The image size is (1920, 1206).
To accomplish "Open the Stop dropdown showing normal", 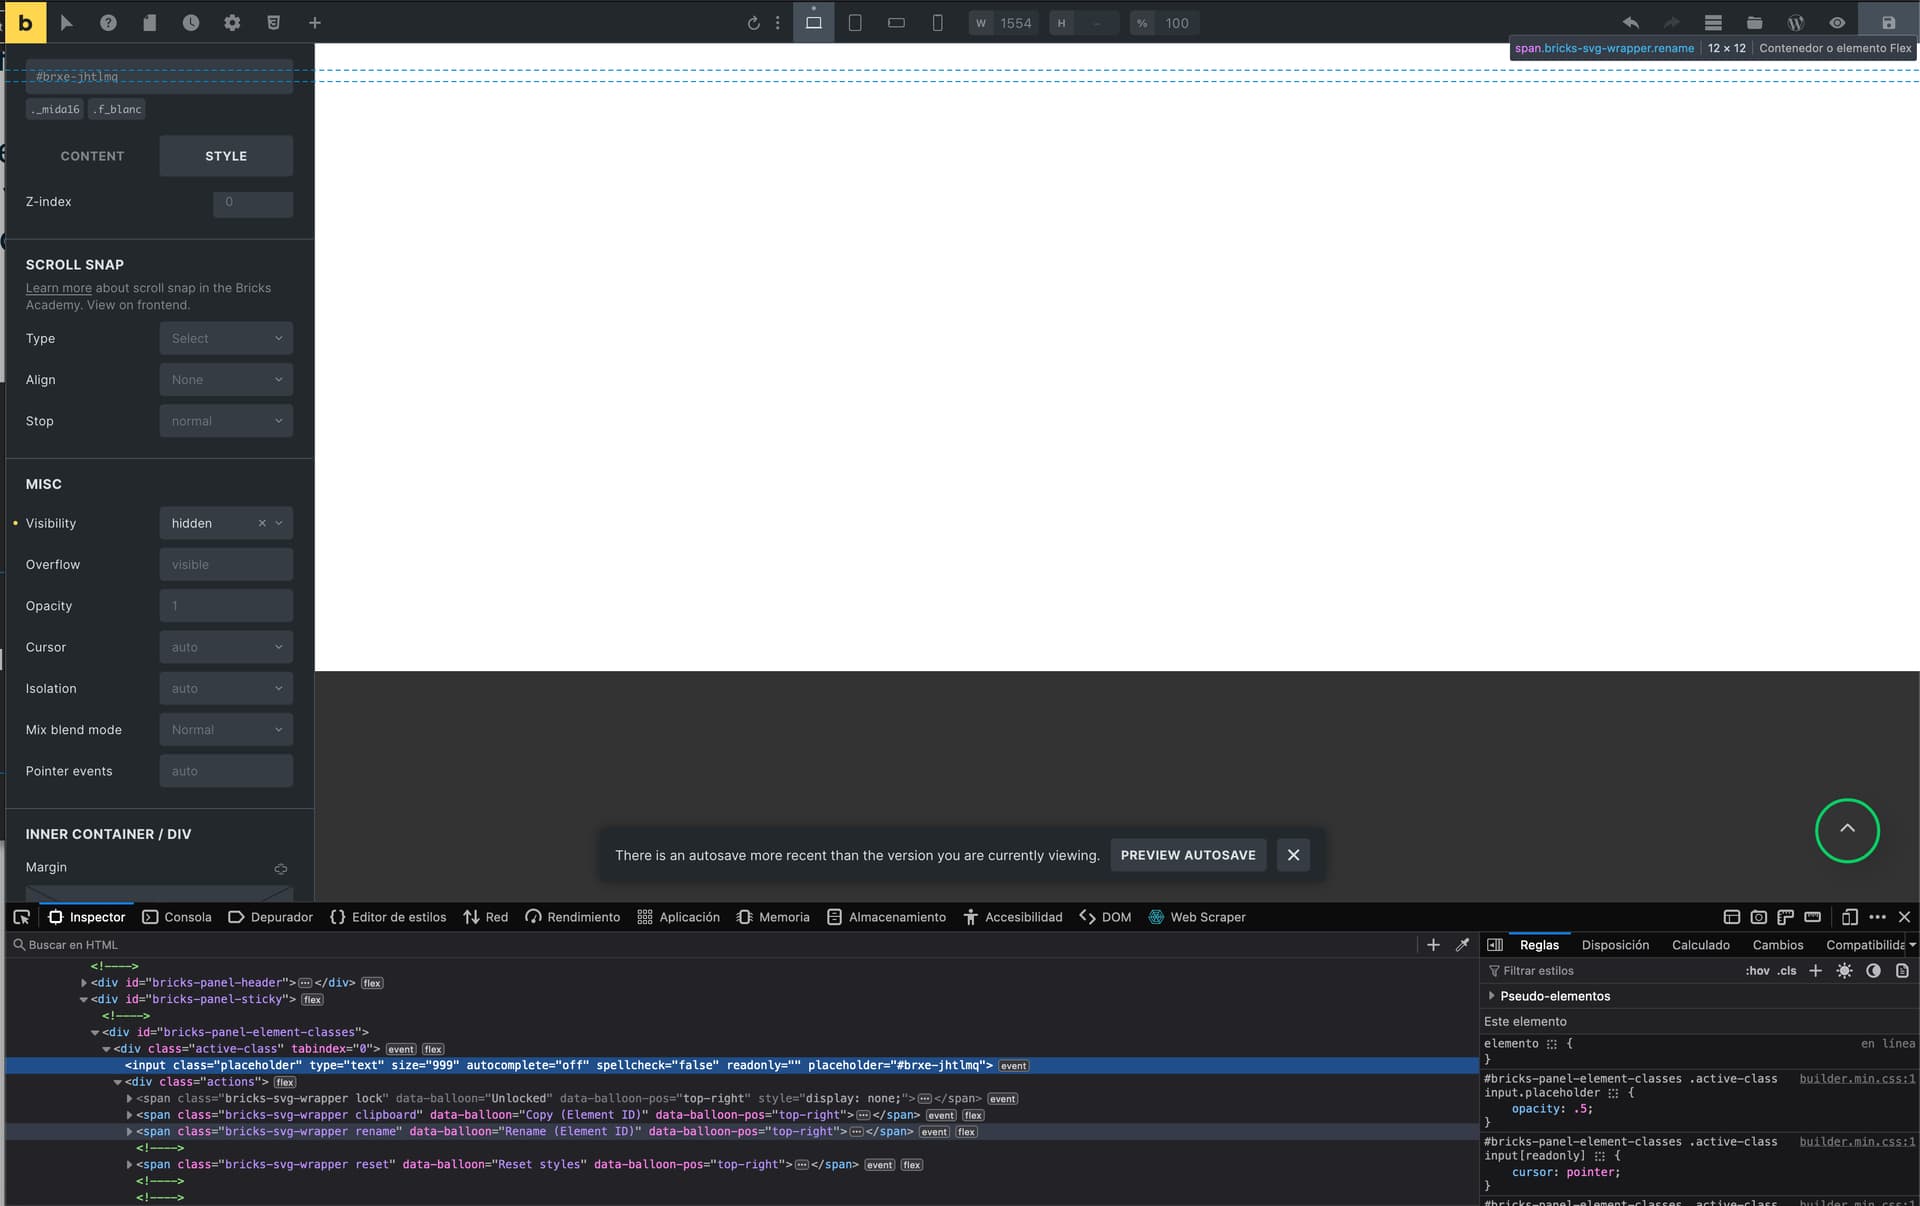I will tap(226, 421).
